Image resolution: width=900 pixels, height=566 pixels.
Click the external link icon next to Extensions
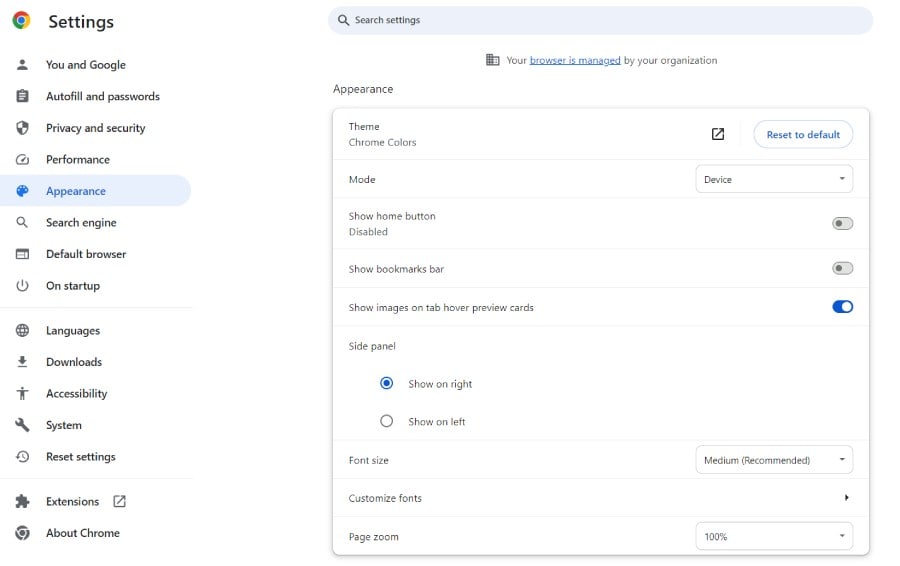(119, 501)
